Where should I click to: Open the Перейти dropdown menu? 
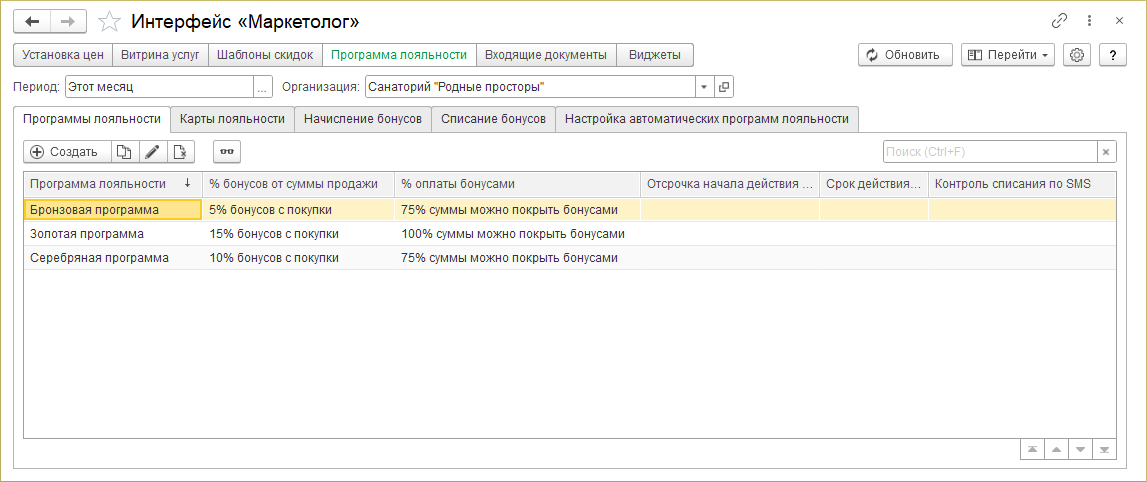1007,55
